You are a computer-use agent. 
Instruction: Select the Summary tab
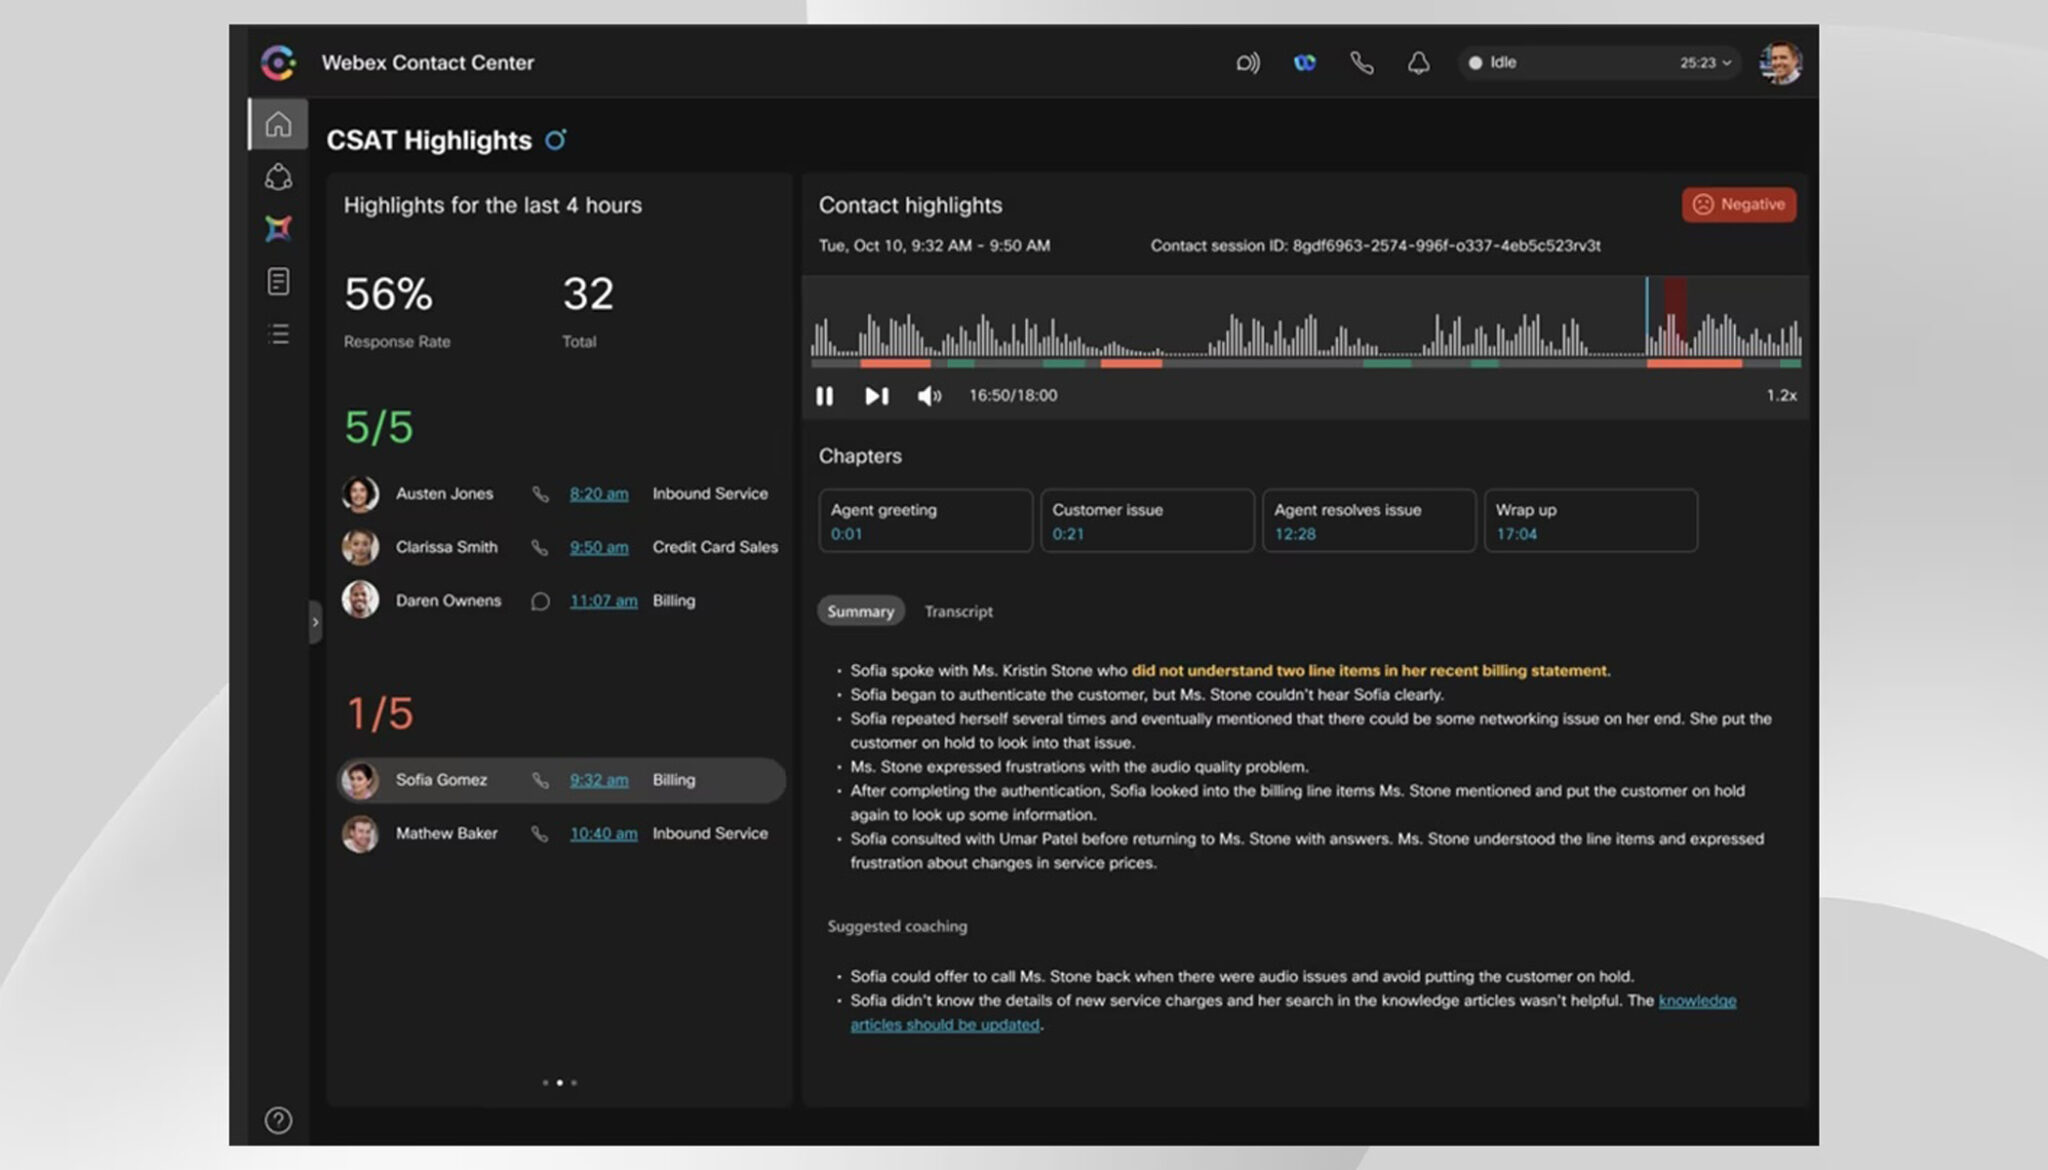click(x=860, y=611)
